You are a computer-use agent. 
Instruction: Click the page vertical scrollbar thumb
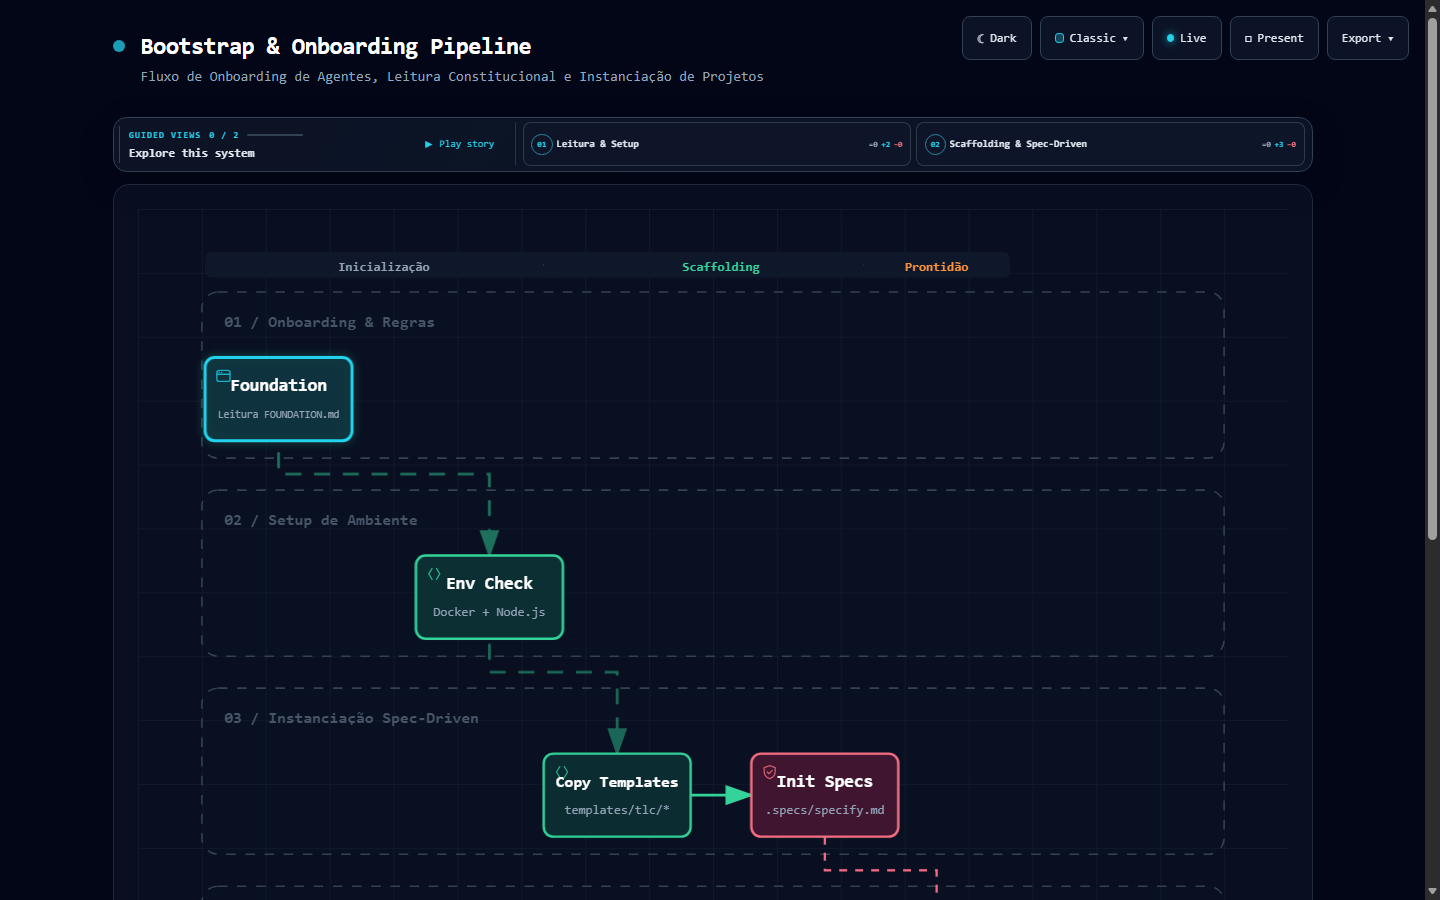1432,280
